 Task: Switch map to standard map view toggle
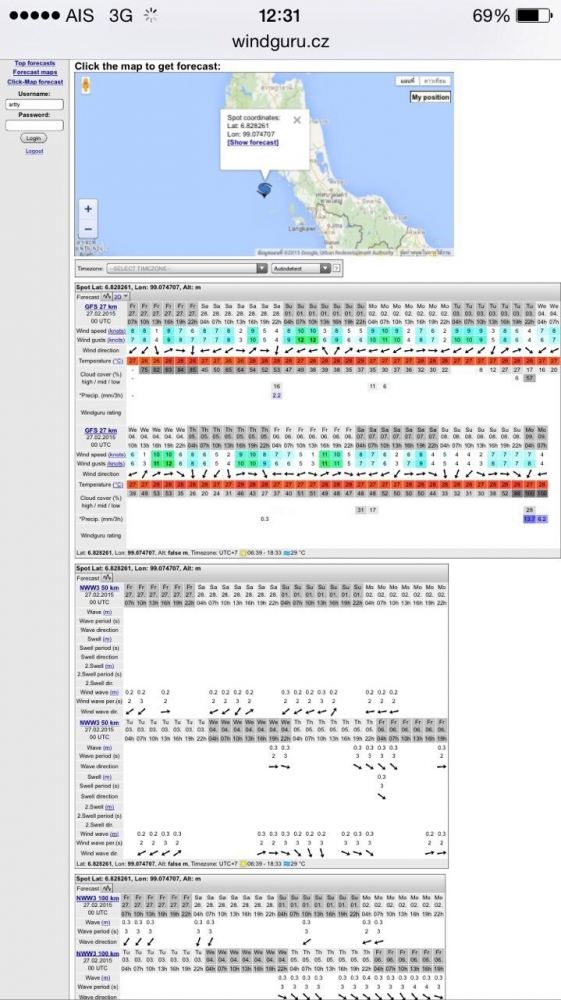pyautogui.click(x=407, y=80)
